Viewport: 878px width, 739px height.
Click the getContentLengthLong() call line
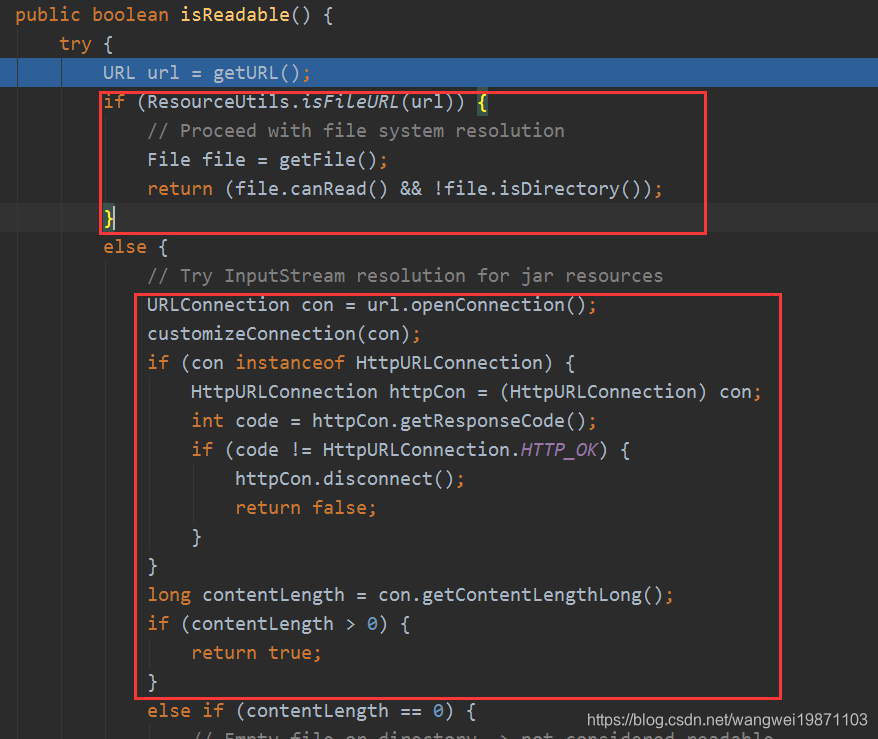pyautogui.click(x=410, y=595)
